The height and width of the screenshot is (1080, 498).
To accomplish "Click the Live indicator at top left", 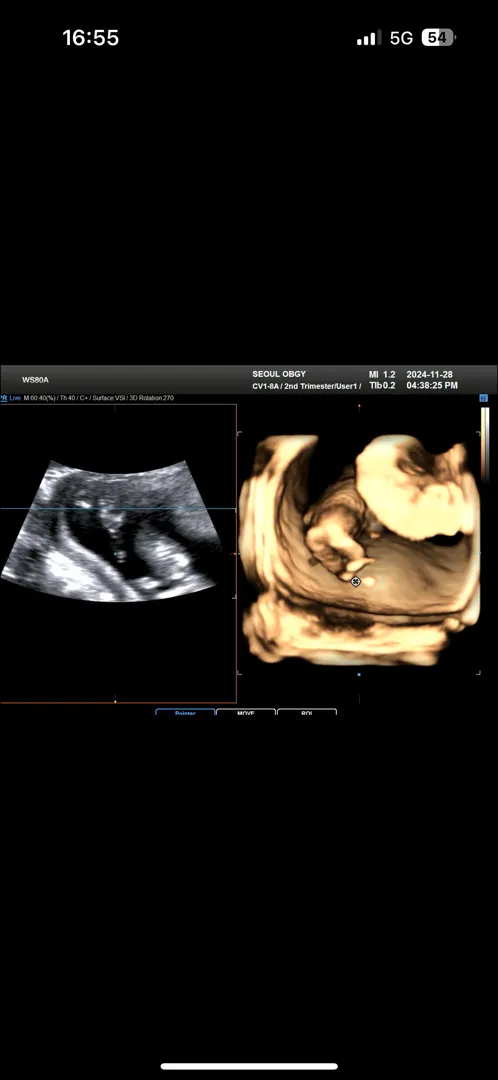I will (14, 398).
